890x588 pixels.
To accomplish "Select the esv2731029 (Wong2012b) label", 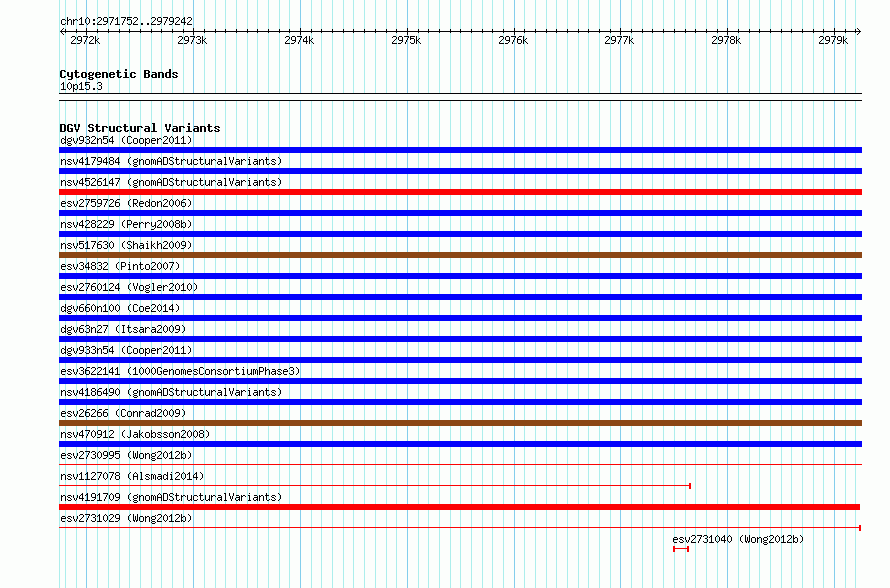I will 126,518.
